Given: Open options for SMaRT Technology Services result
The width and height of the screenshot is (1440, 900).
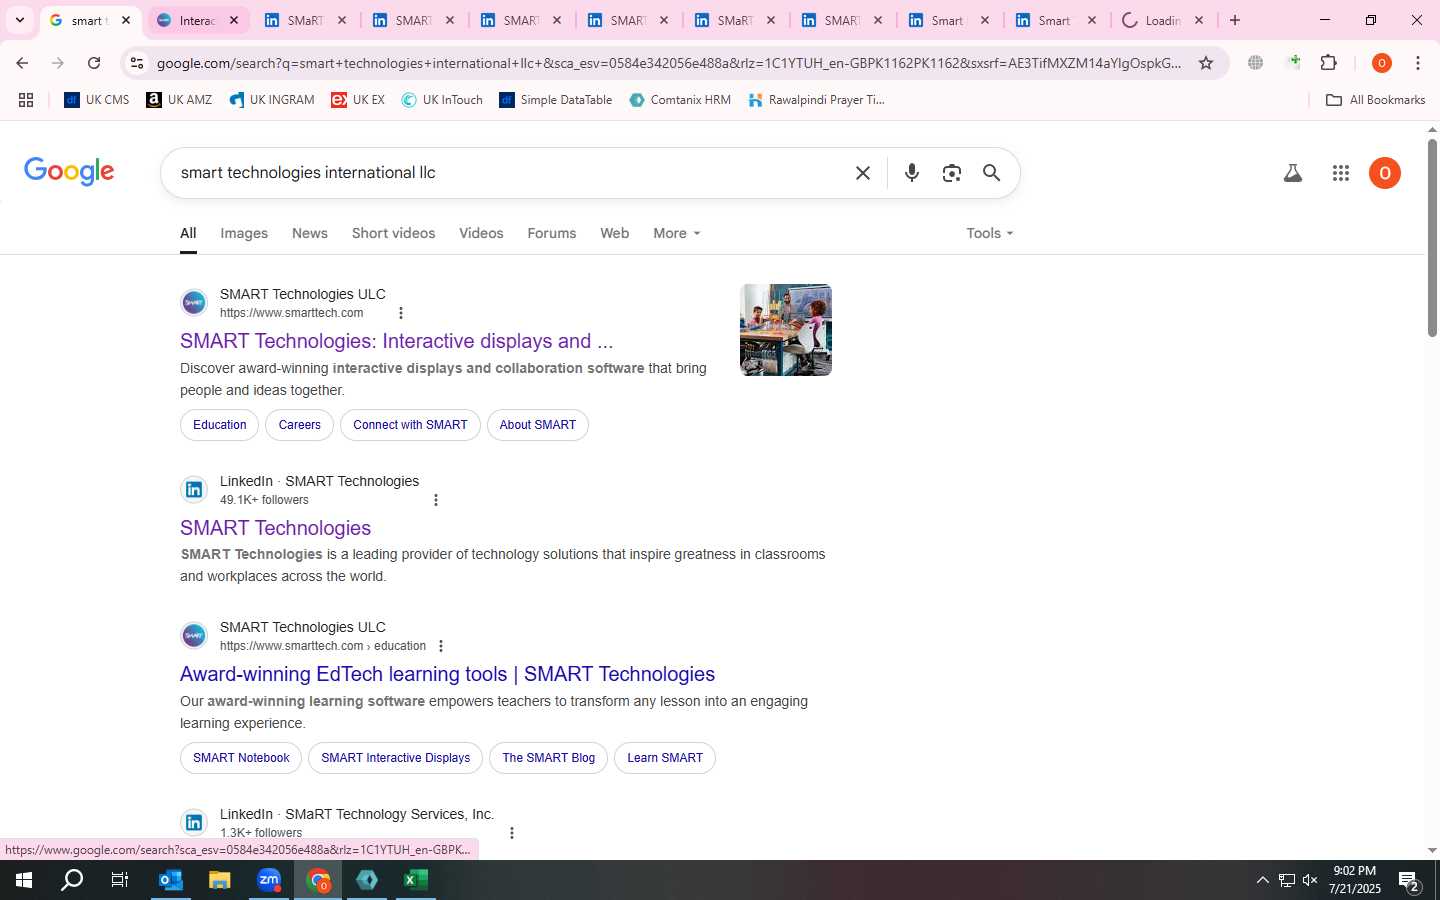Looking at the screenshot, I should pyautogui.click(x=512, y=833).
